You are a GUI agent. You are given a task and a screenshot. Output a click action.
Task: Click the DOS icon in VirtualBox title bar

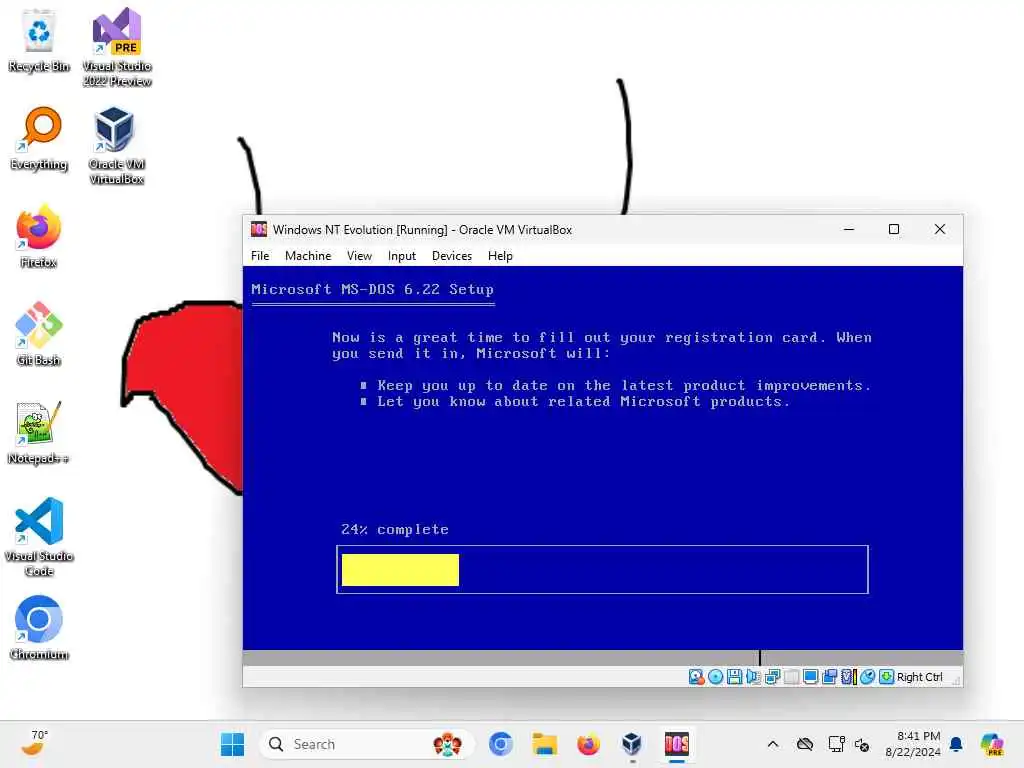tap(259, 229)
